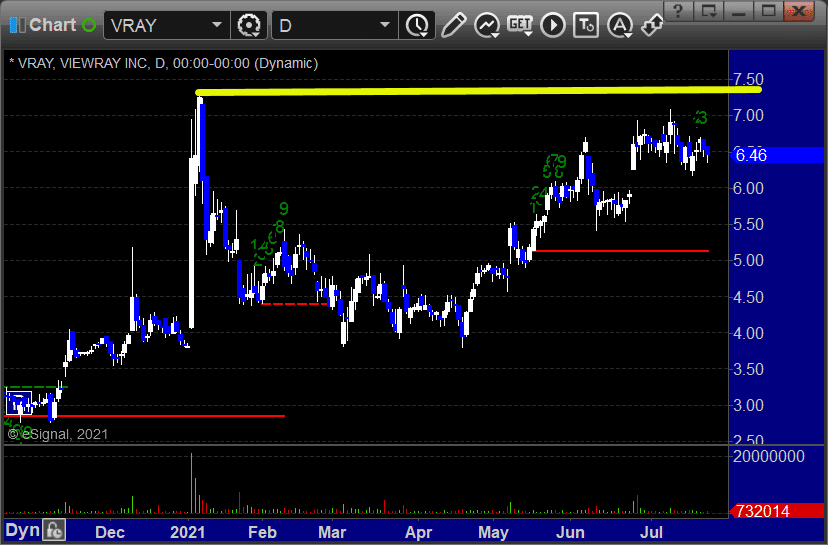Open the studies line-chart icon menu

[486, 25]
